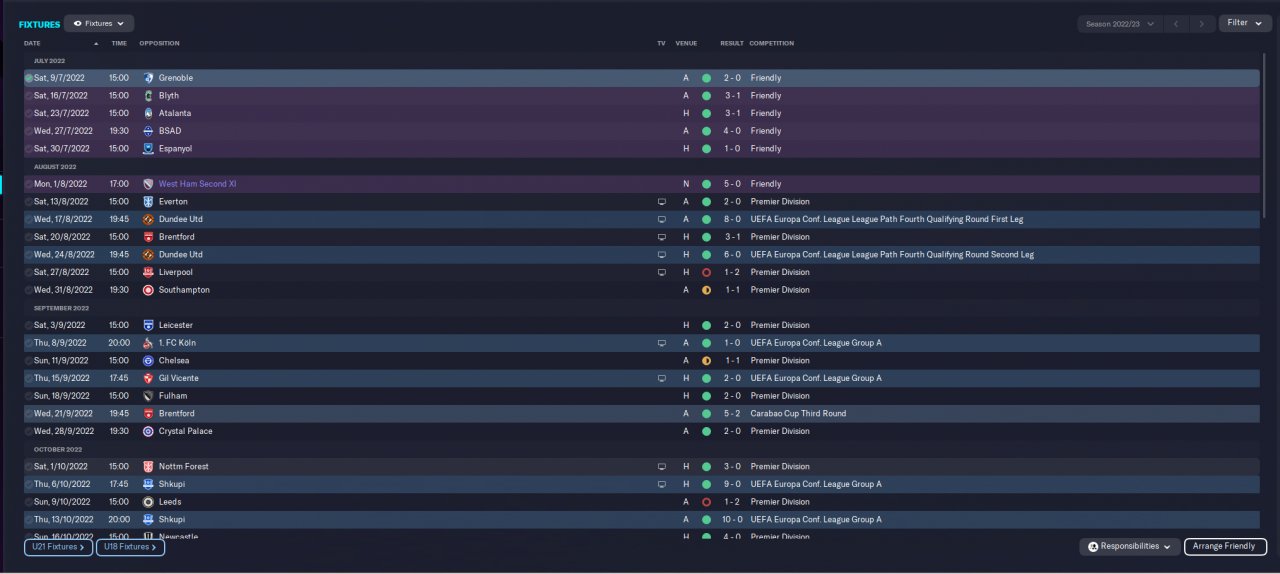1280x574 pixels.
Task: Click the Leeds club badge icon
Action: (148, 502)
